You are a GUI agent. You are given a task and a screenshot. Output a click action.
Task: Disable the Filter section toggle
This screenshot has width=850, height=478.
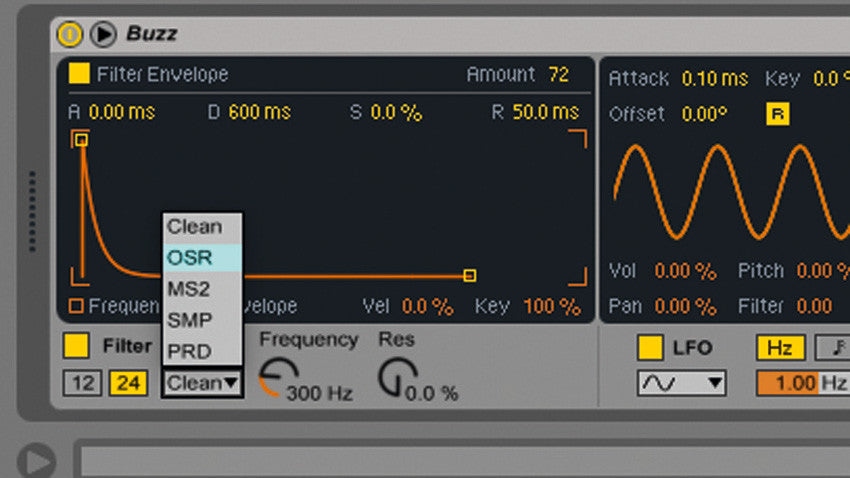pos(76,346)
